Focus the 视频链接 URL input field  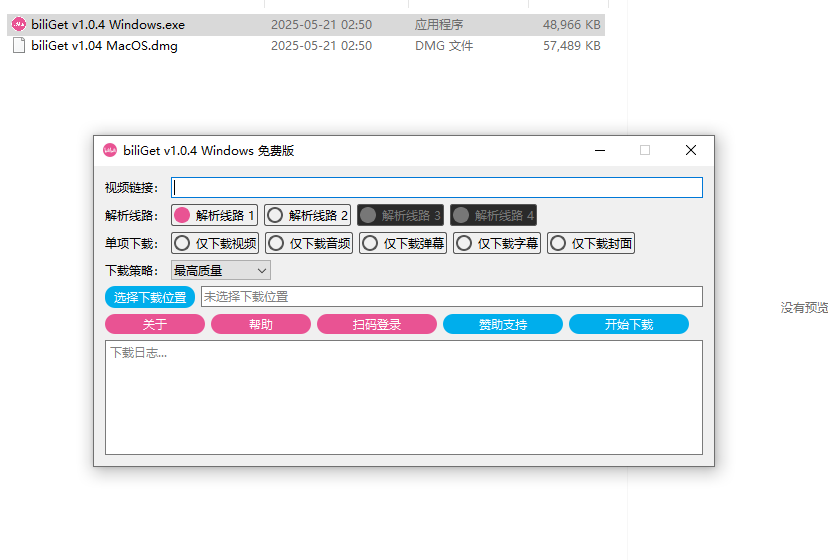[437, 188]
